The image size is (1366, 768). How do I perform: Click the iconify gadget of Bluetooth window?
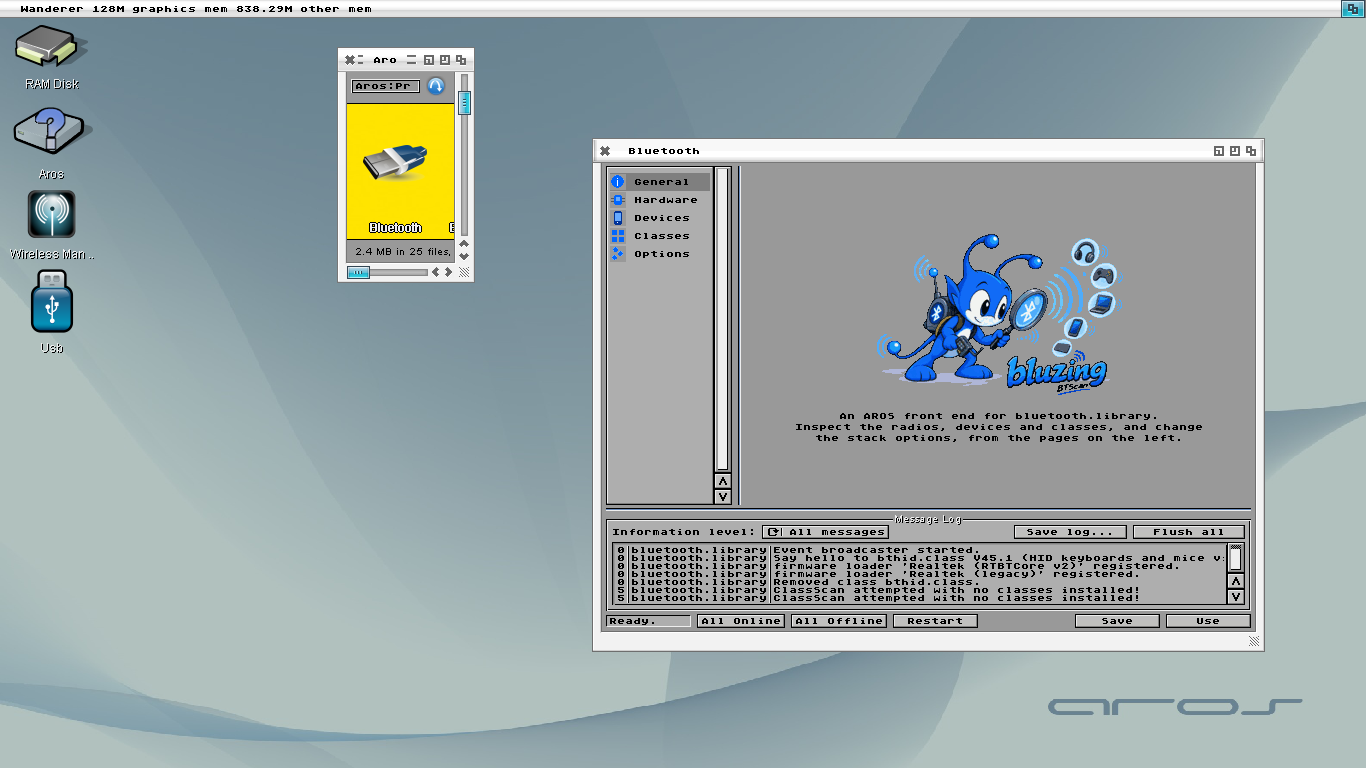1219,151
